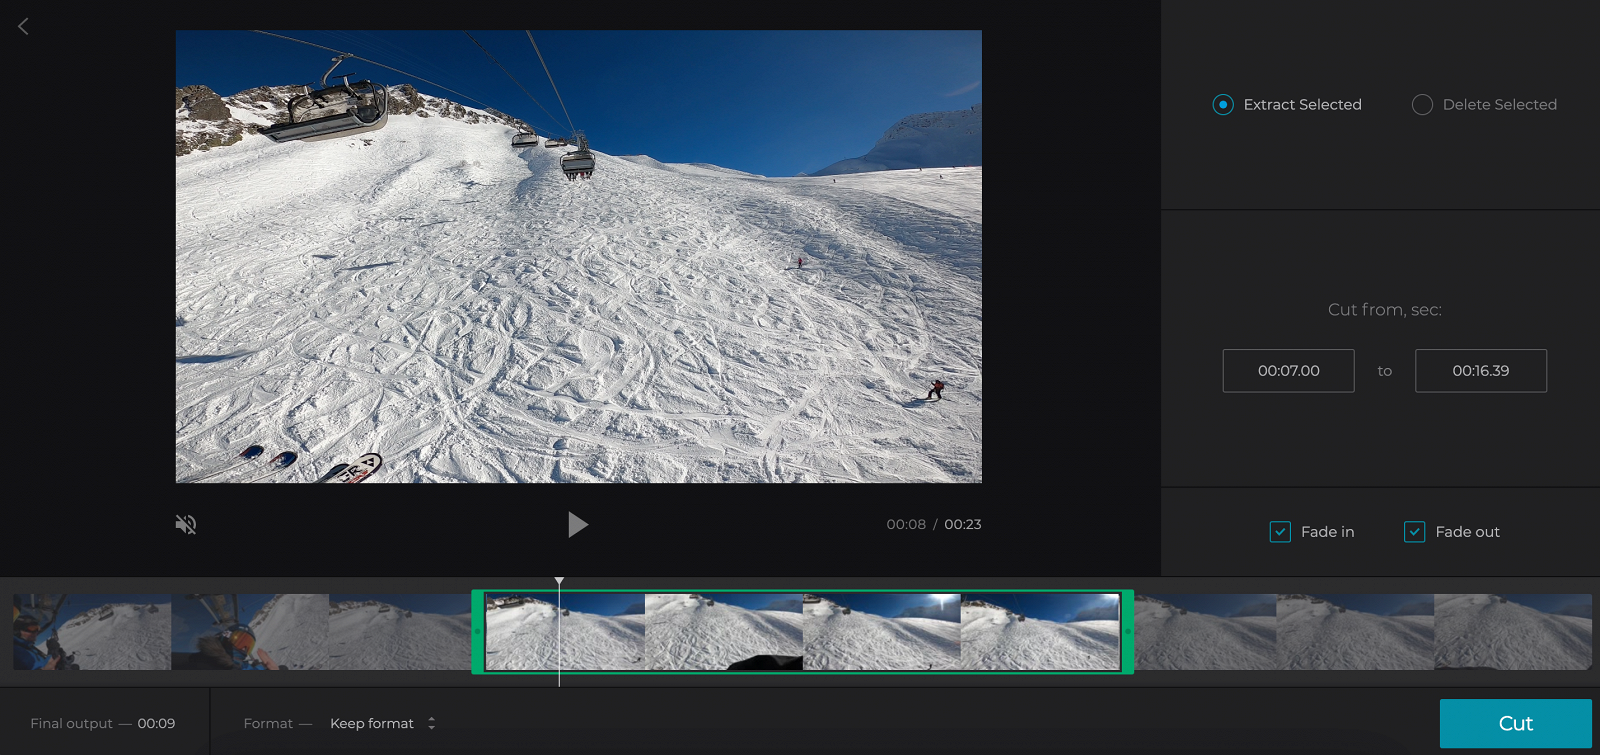Disable the Fade out checkbox

(x=1414, y=532)
